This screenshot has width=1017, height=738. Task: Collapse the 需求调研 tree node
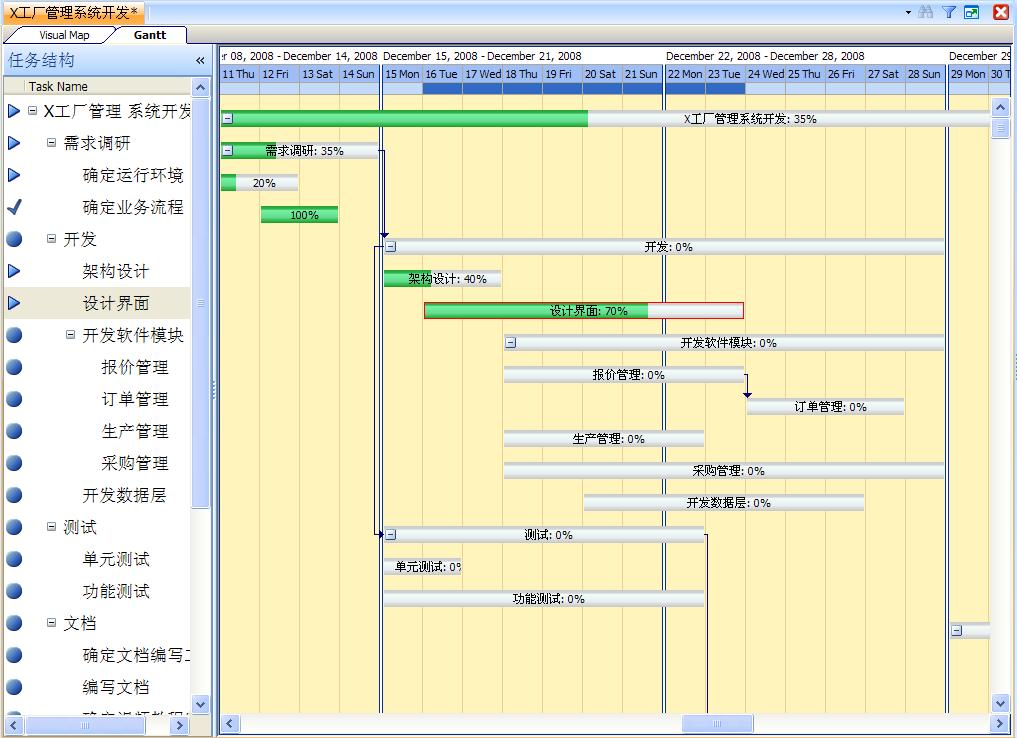coord(52,143)
